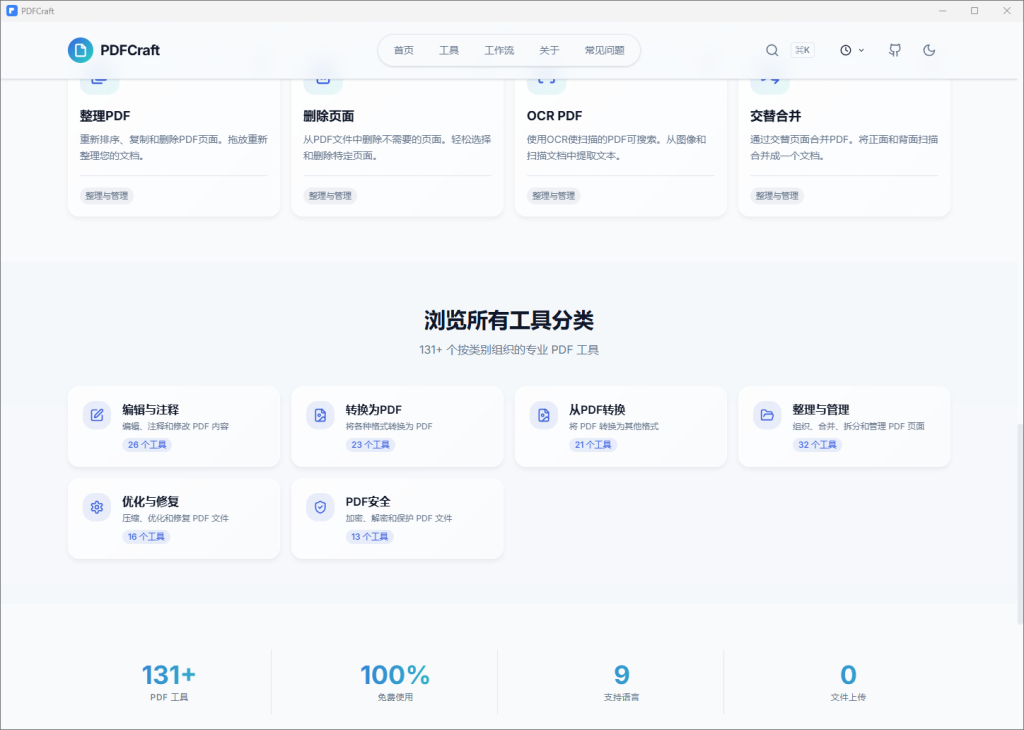Open the 交替合并 tool card title
Screen dimensions: 1024x730
coord(775,116)
